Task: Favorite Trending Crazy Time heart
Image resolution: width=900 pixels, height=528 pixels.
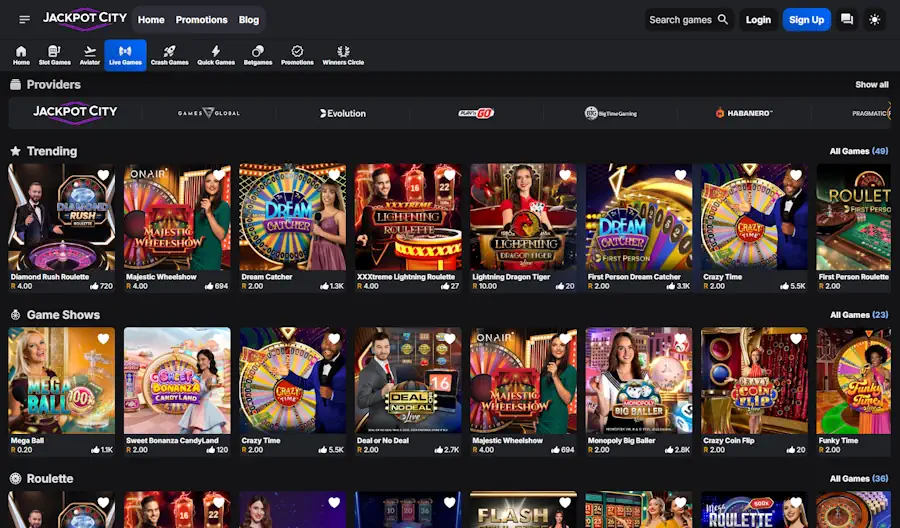Action: click(x=796, y=175)
